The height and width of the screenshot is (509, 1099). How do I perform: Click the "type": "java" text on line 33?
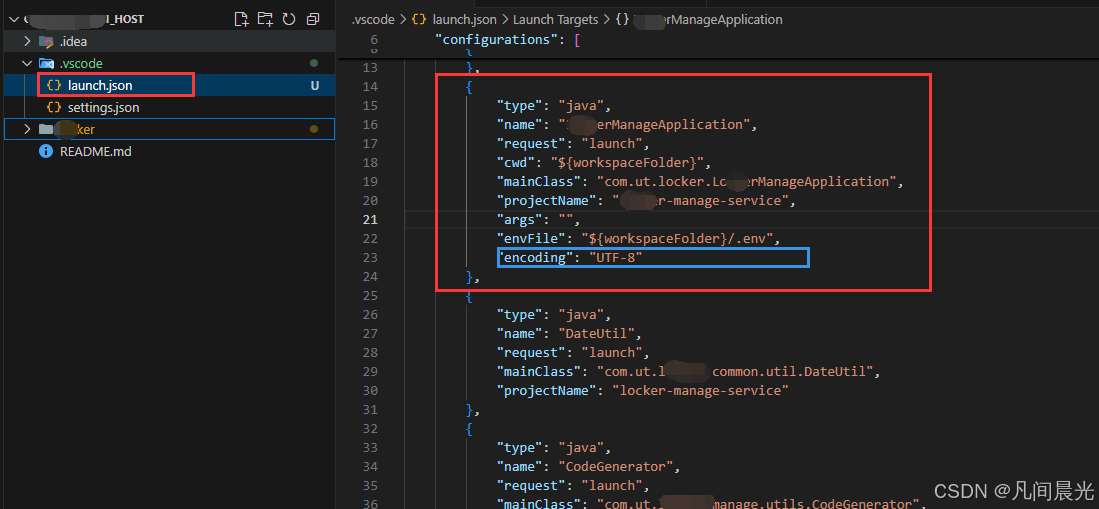click(554, 447)
